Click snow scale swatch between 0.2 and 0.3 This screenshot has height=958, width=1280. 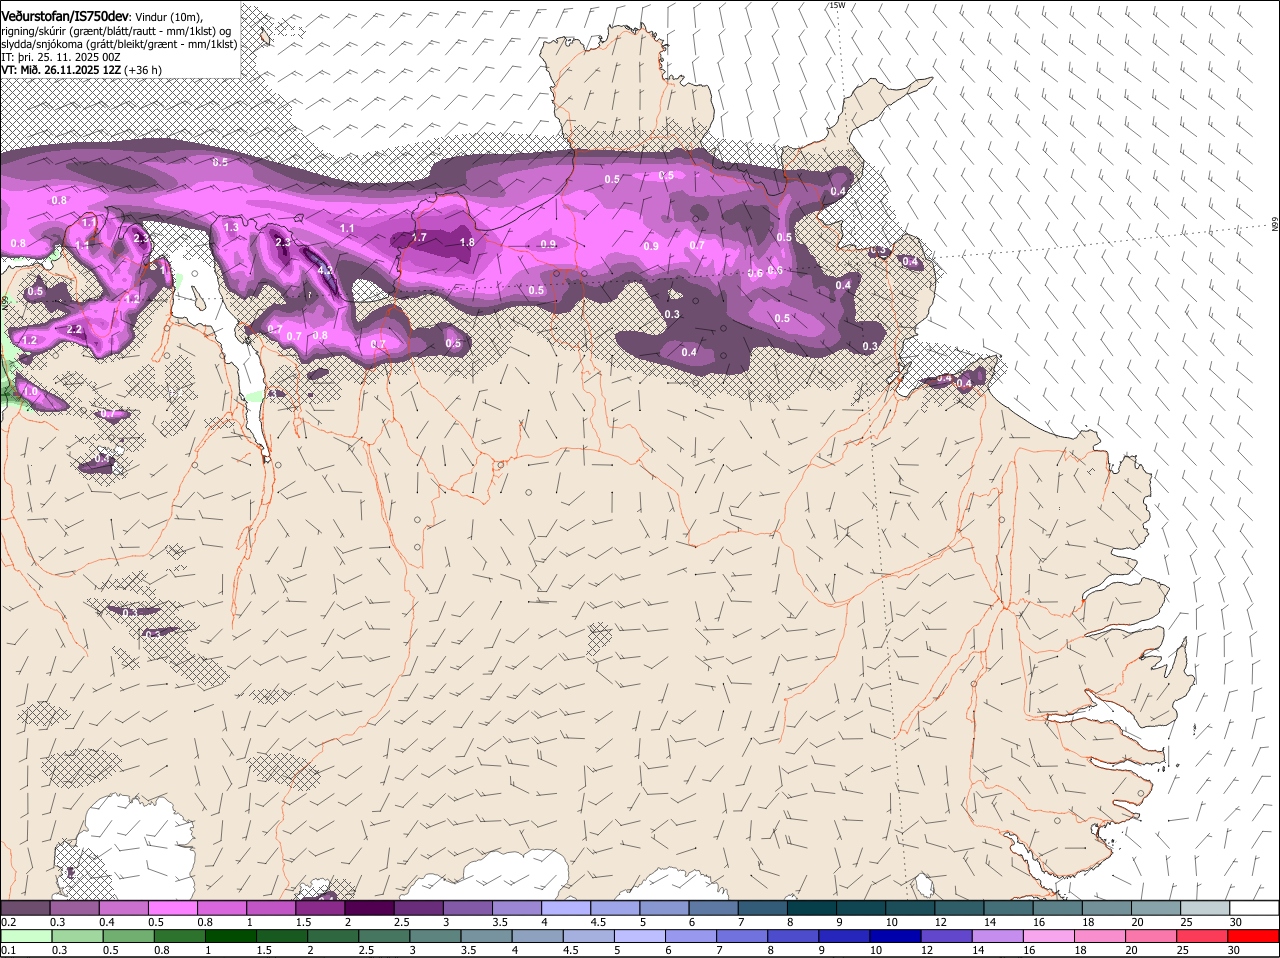25,907
